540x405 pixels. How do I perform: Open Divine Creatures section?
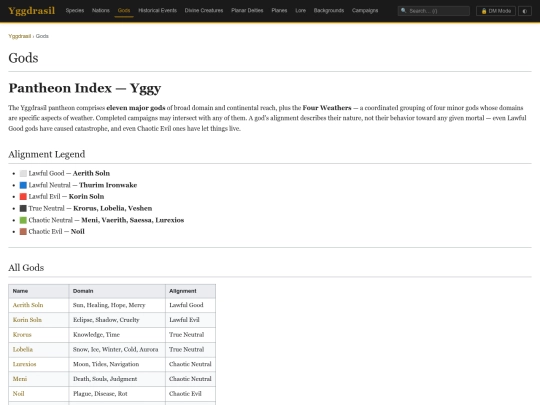pos(204,11)
